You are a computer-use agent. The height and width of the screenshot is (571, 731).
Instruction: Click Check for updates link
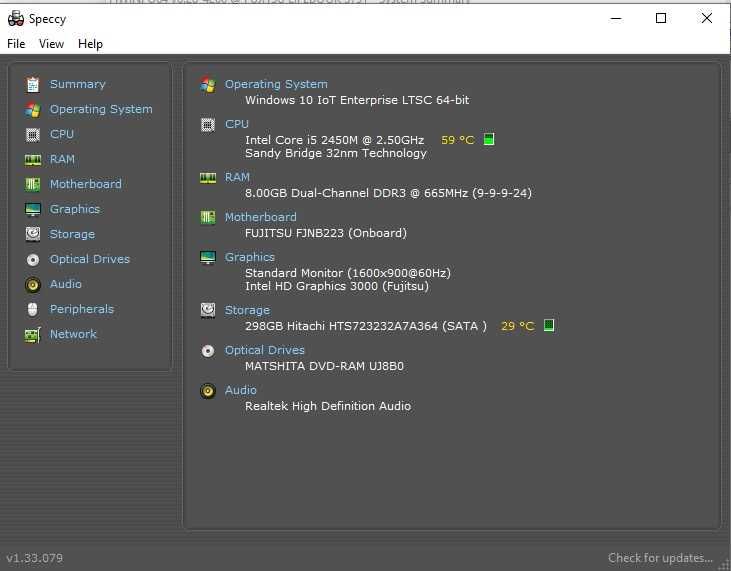click(x=660, y=558)
